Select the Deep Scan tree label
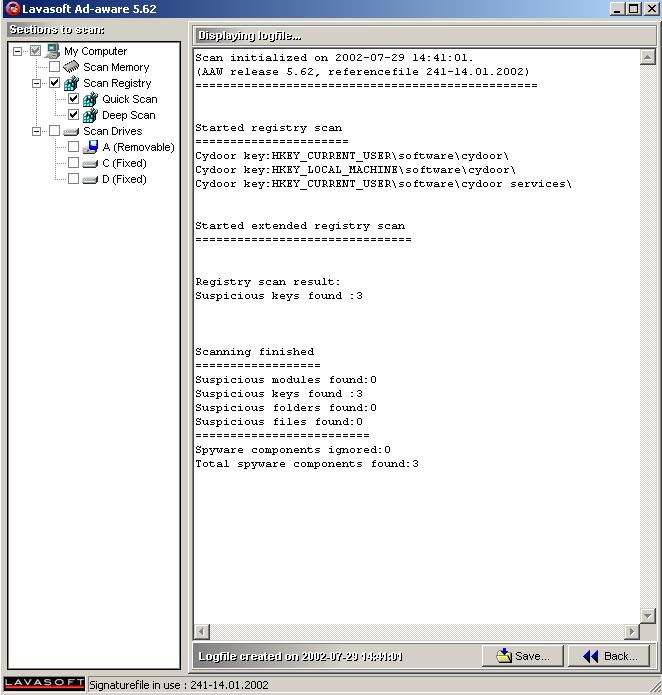The image size is (662, 695). click(129, 115)
